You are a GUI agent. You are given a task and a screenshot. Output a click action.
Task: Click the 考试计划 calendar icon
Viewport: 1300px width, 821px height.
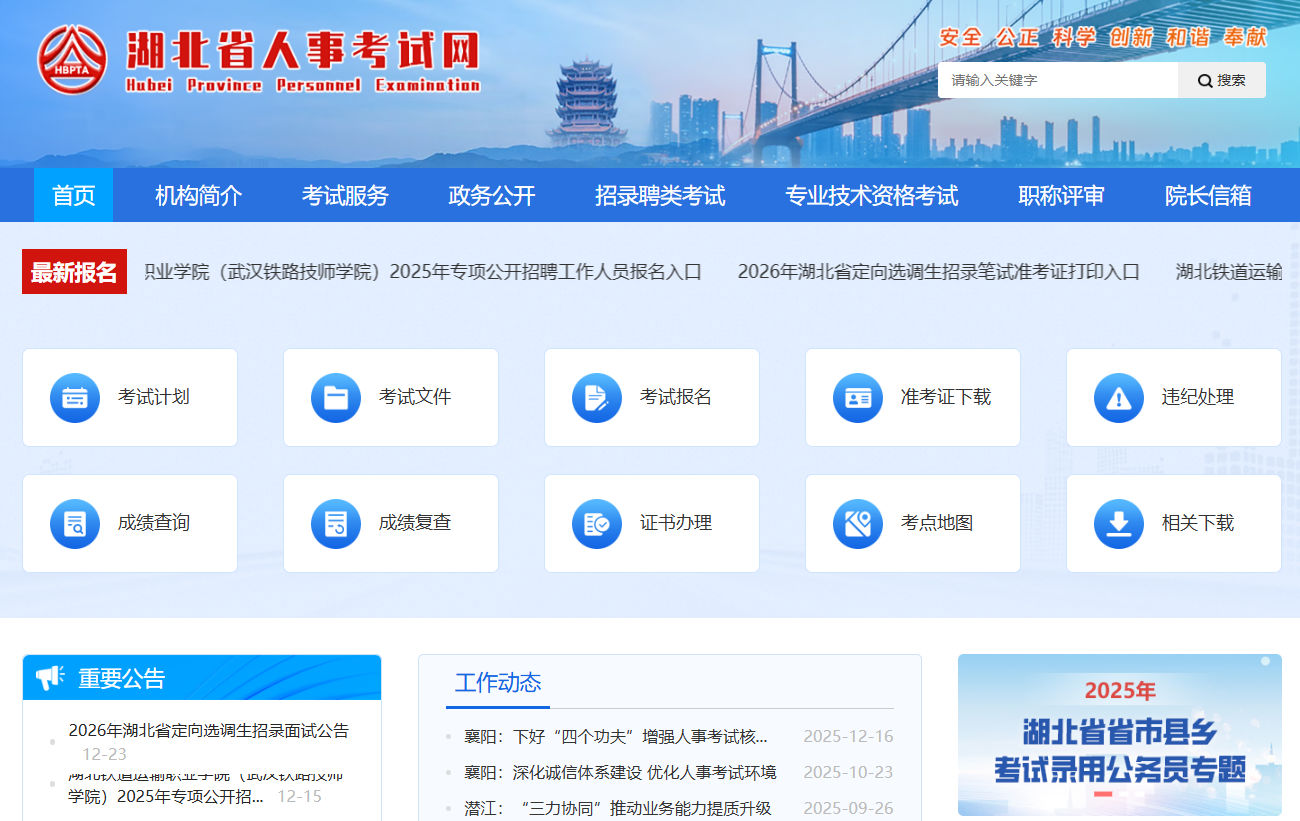click(x=75, y=398)
